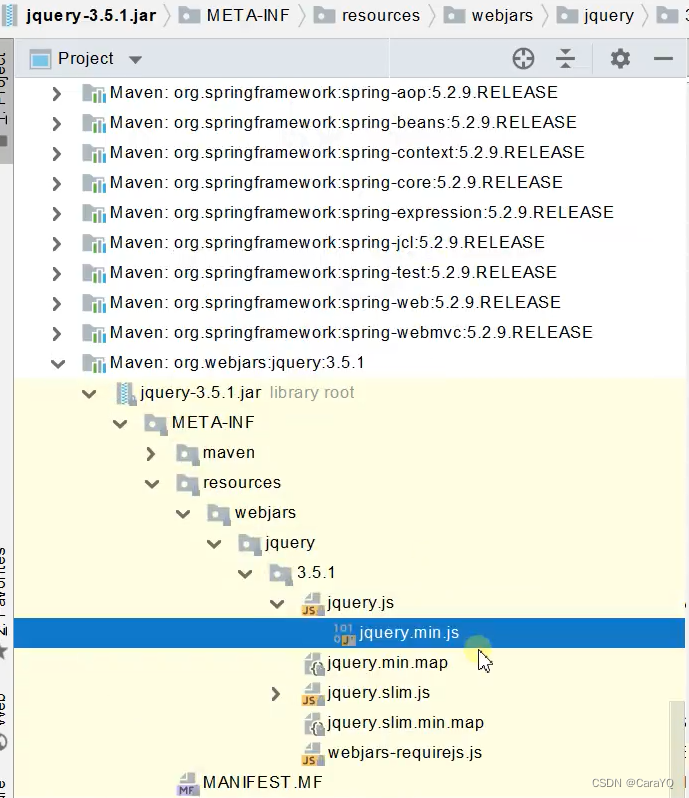Expand Maven spring-webmvc library node
Image resolution: width=689 pixels, height=798 pixels.
click(x=56, y=333)
